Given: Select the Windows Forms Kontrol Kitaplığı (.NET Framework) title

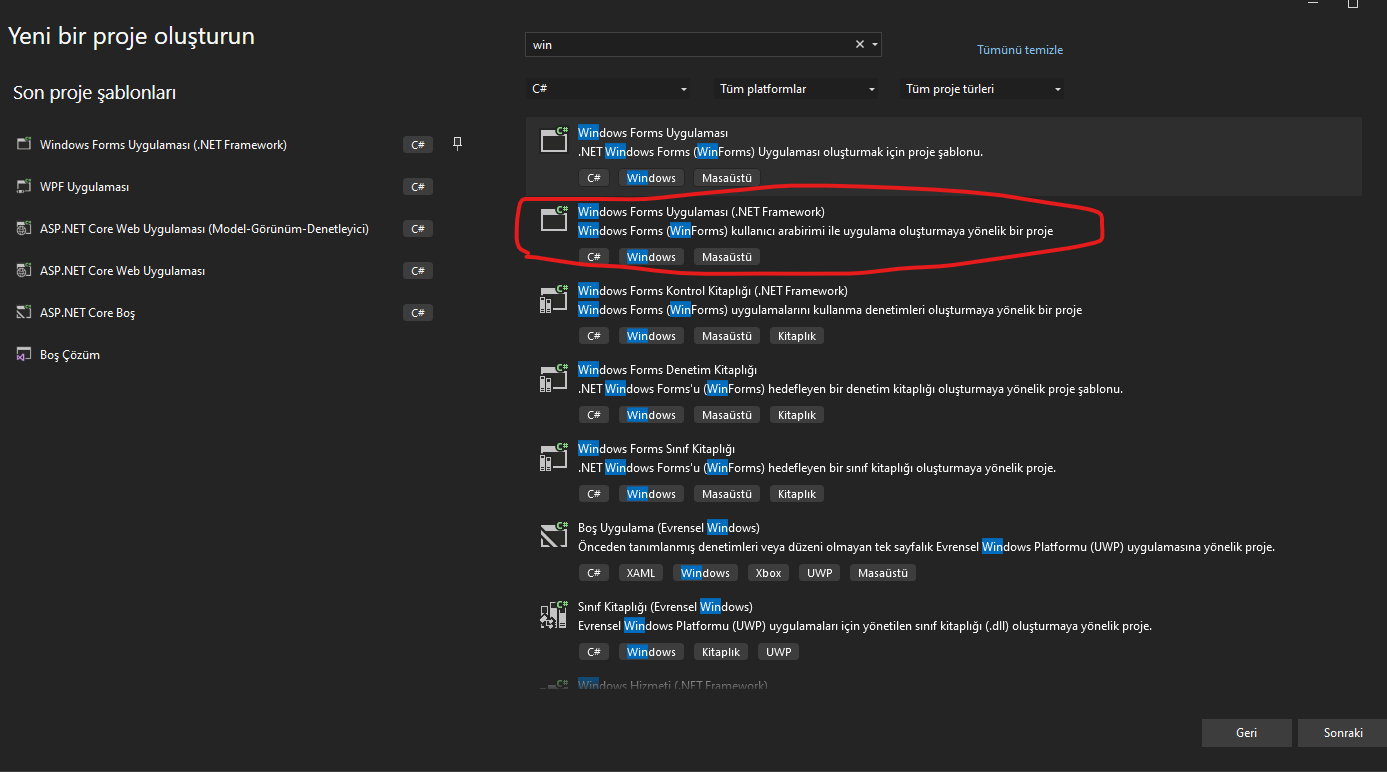Looking at the screenshot, I should pyautogui.click(x=713, y=291).
